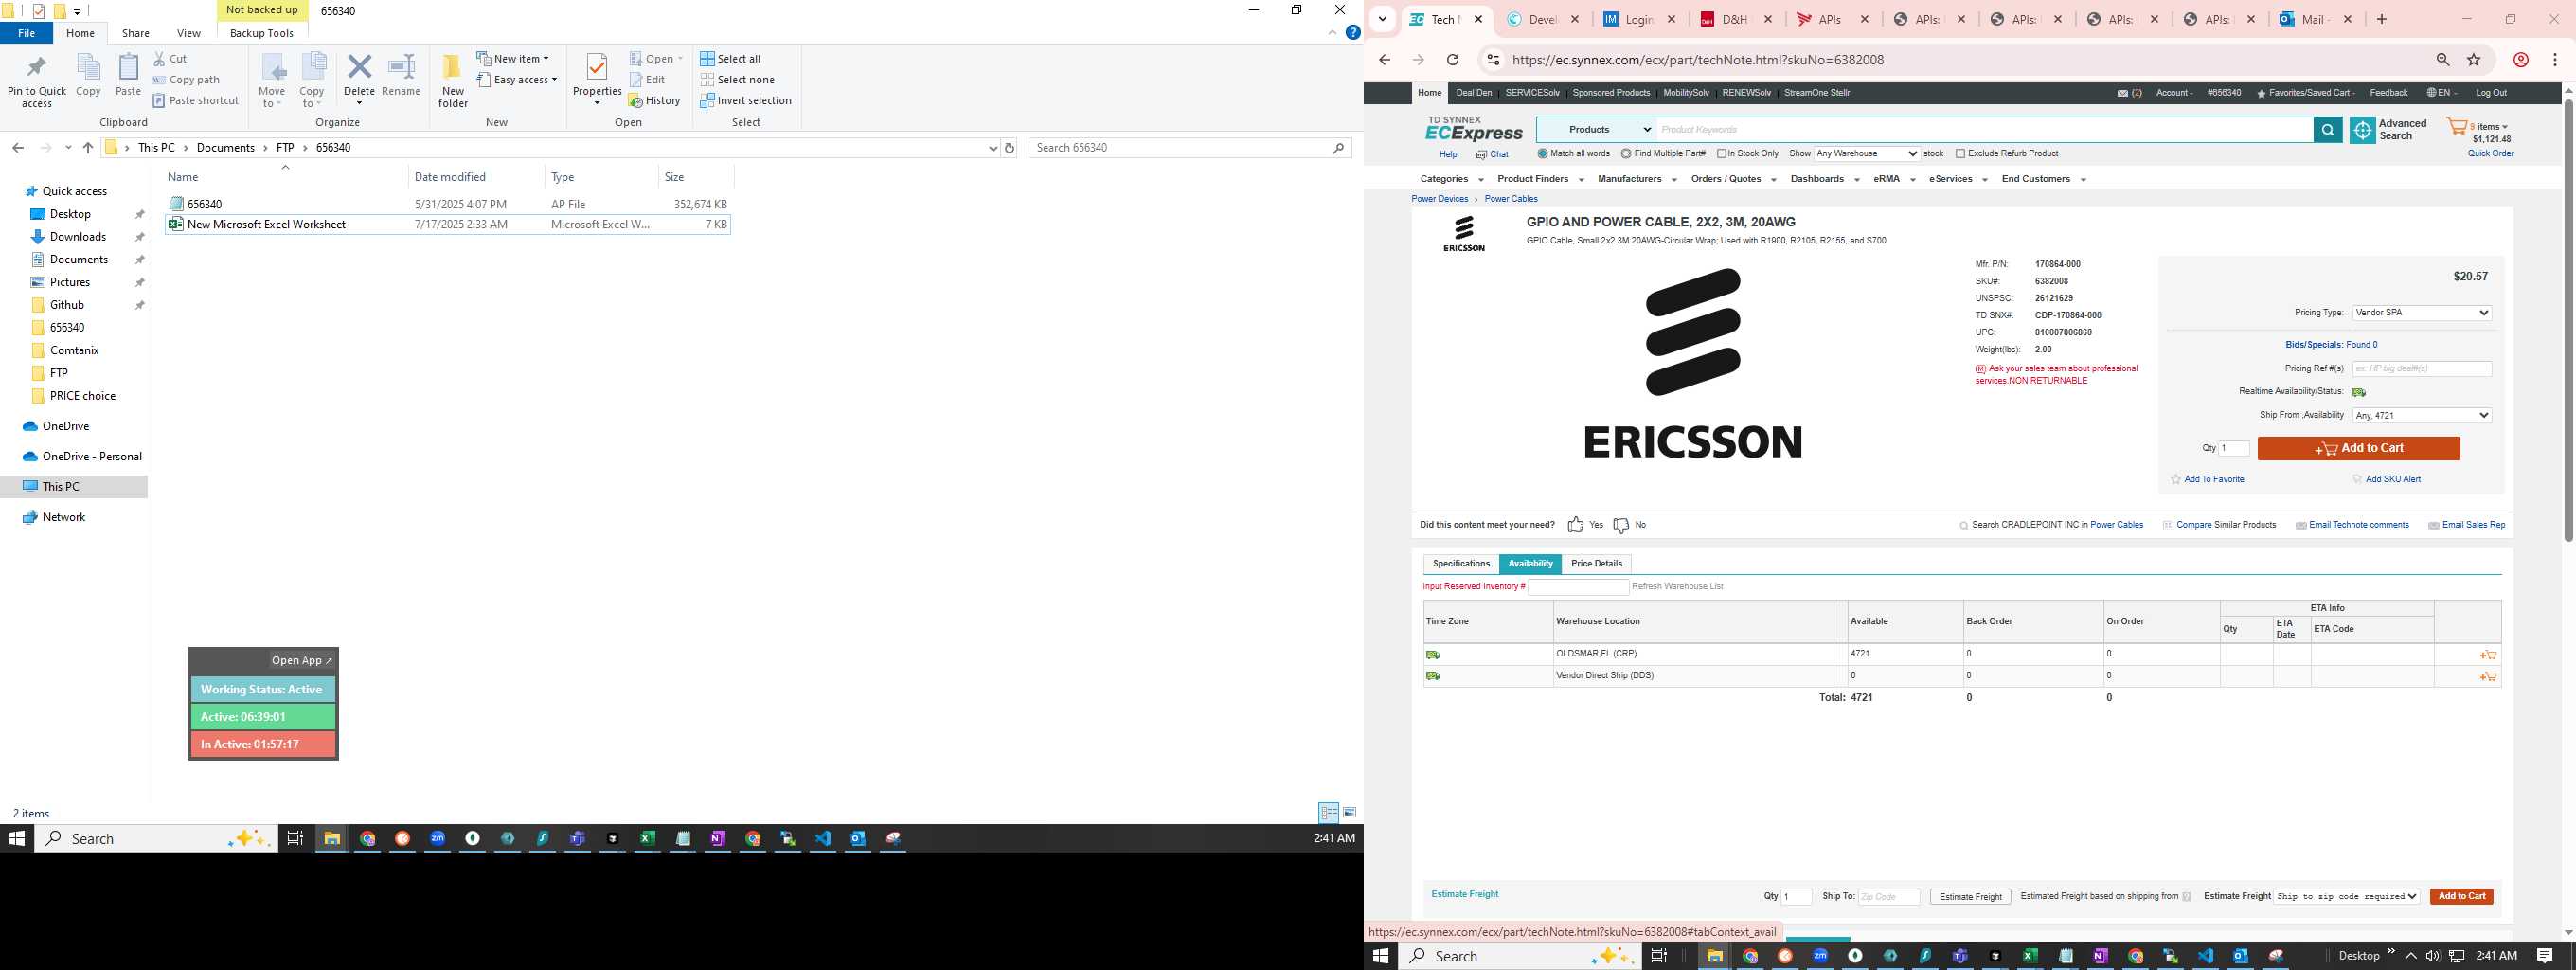Screen dimensions: 2576x970
Task: Click Invert selection in Explorer ribbon
Action: tap(746, 101)
